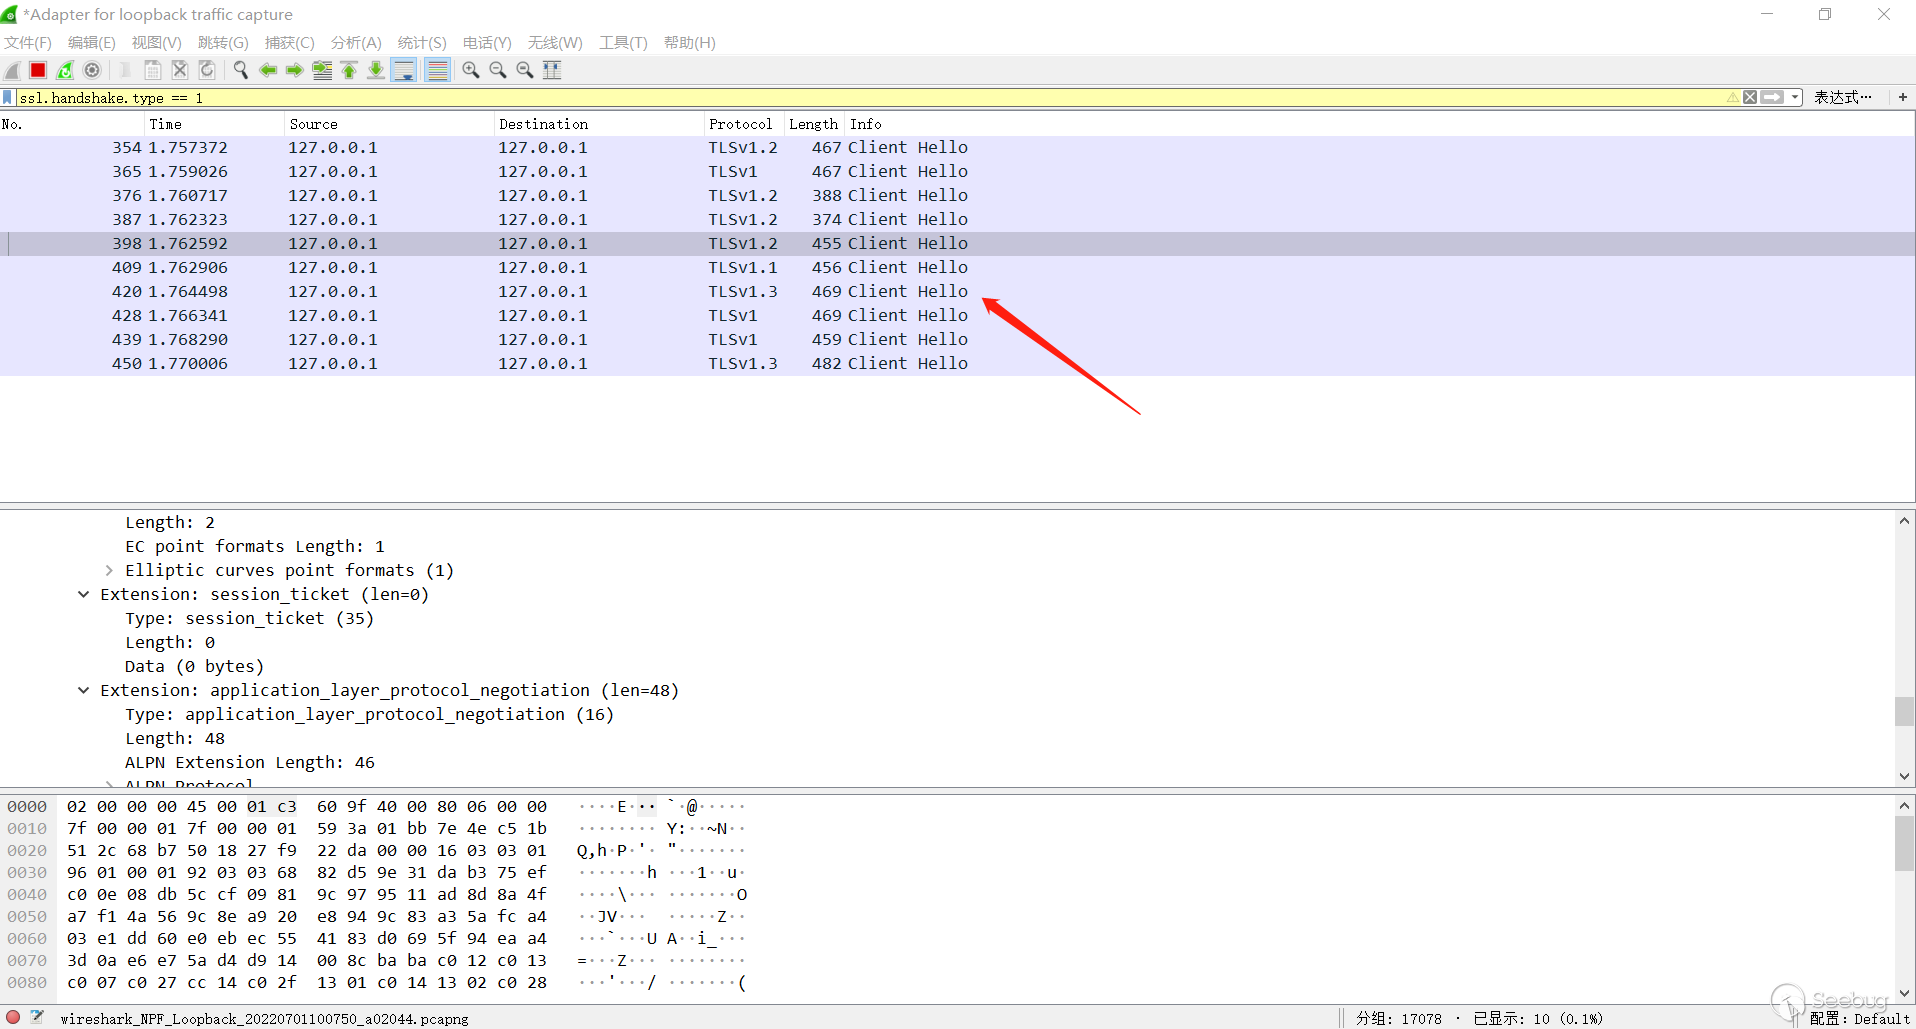
Task: Restart the current capture
Action: tap(65, 70)
